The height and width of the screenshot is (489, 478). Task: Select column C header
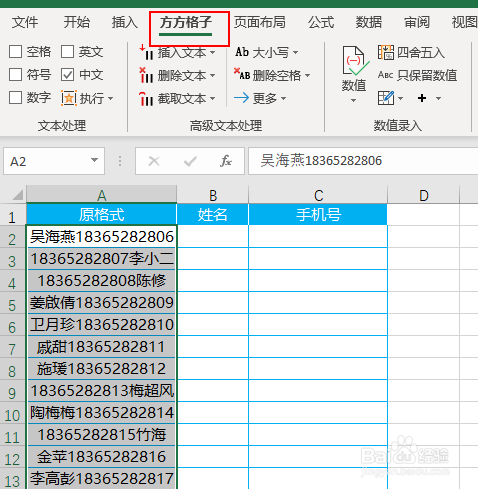tap(318, 195)
